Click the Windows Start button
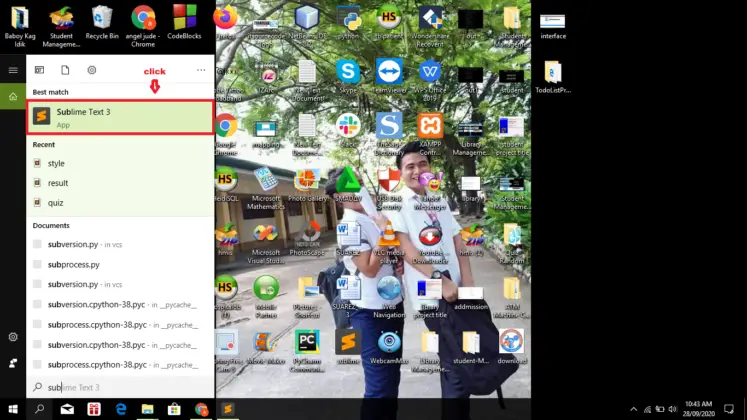Screen dimensions: 747x420 (x=13, y=409)
